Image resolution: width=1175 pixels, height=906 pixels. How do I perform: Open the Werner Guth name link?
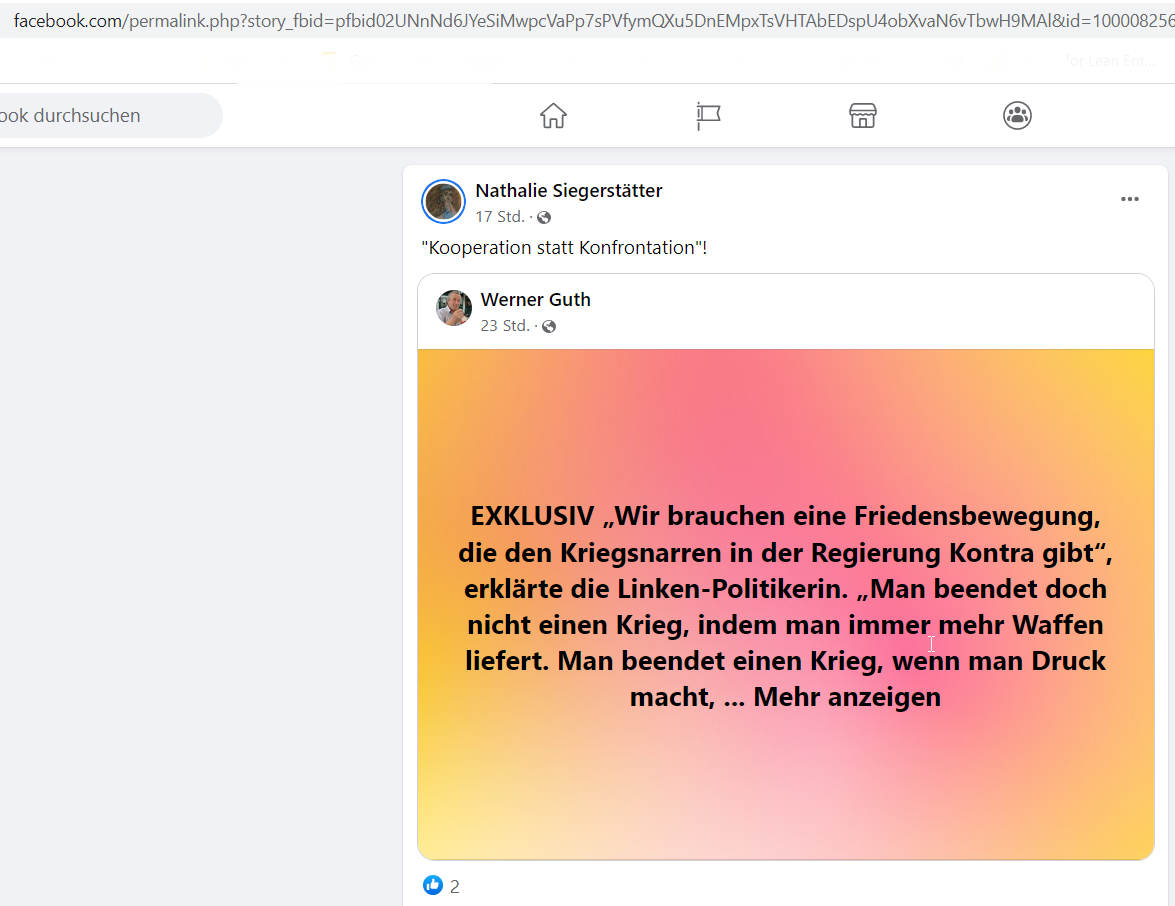pos(536,300)
